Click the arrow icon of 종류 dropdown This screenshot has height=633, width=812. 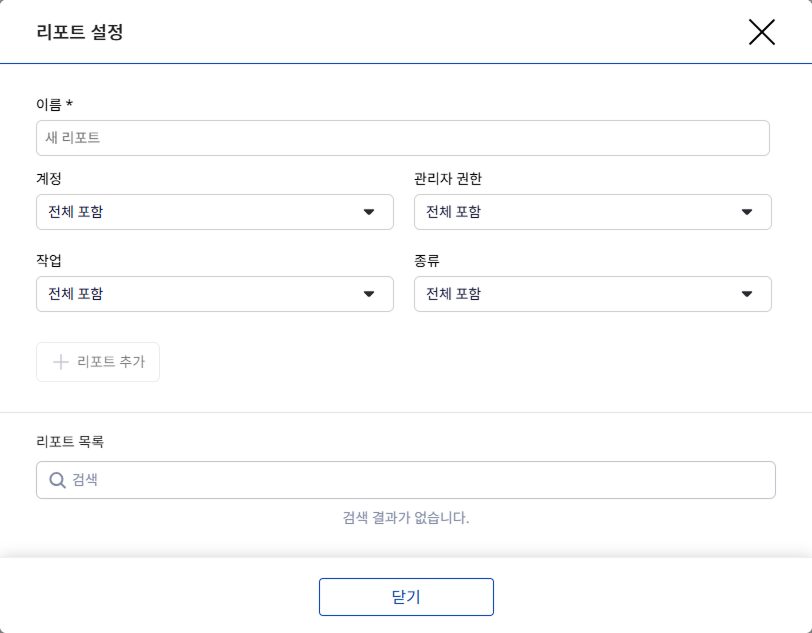point(747,294)
